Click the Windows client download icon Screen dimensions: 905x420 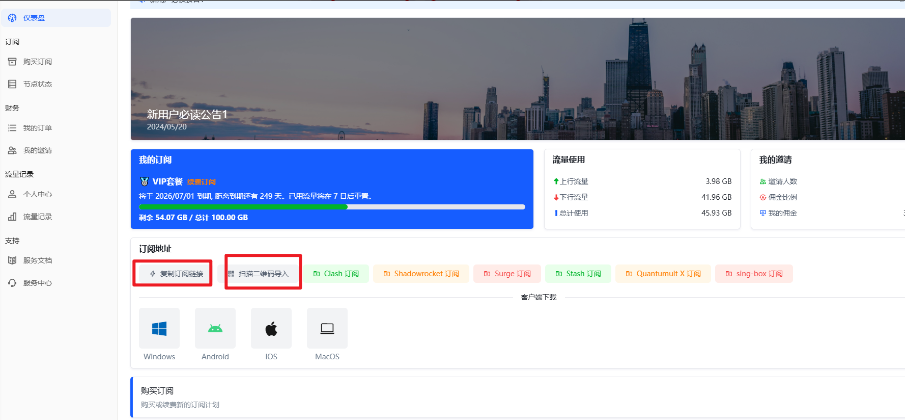159,328
